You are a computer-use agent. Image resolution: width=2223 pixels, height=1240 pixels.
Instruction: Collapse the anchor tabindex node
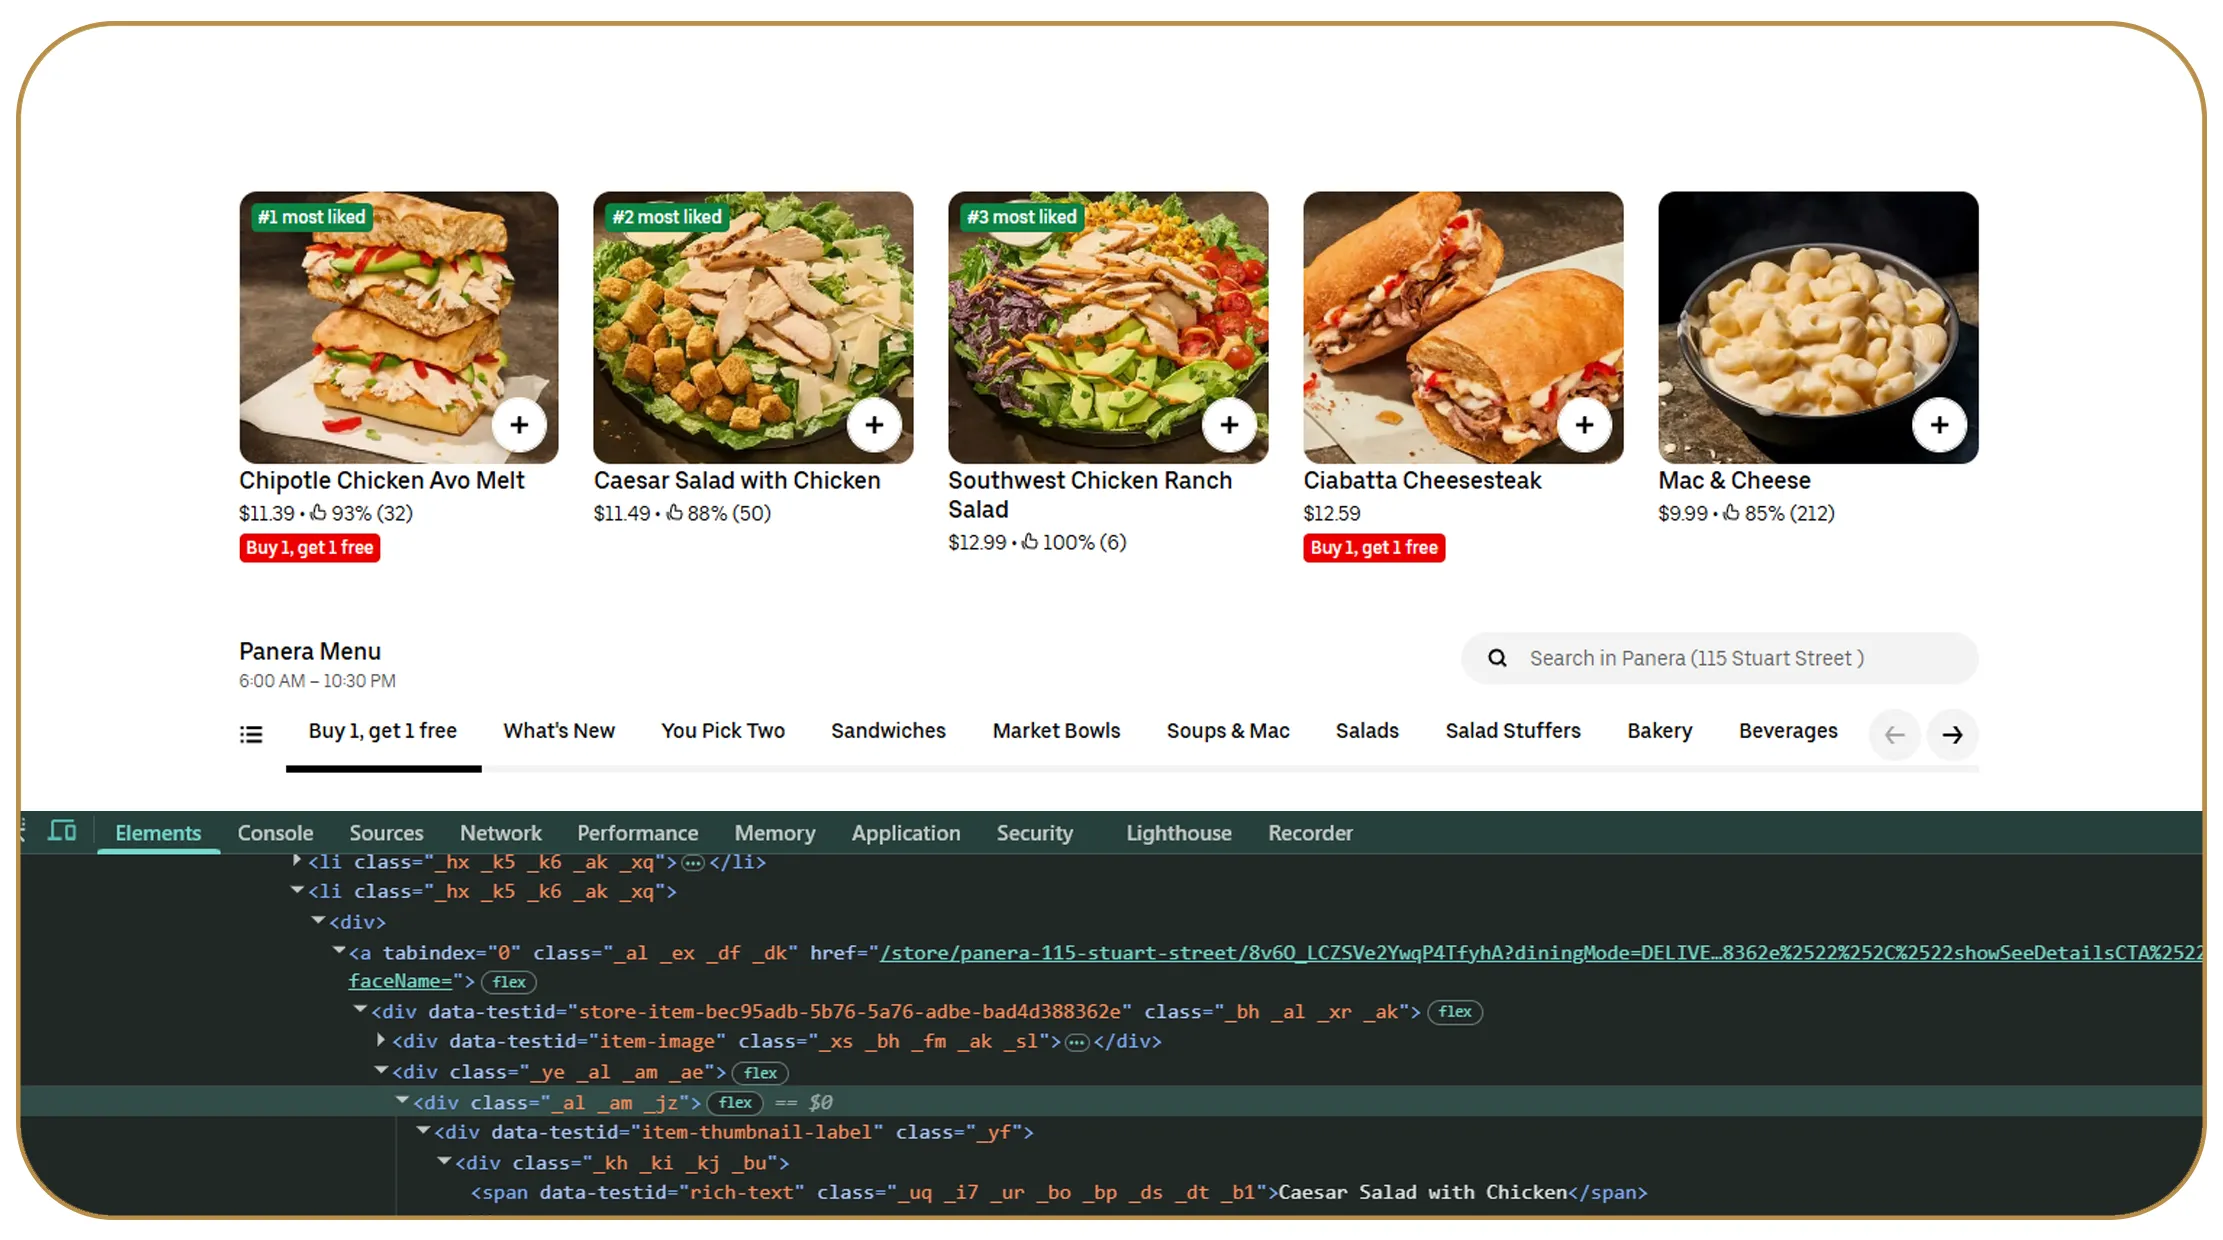point(339,951)
